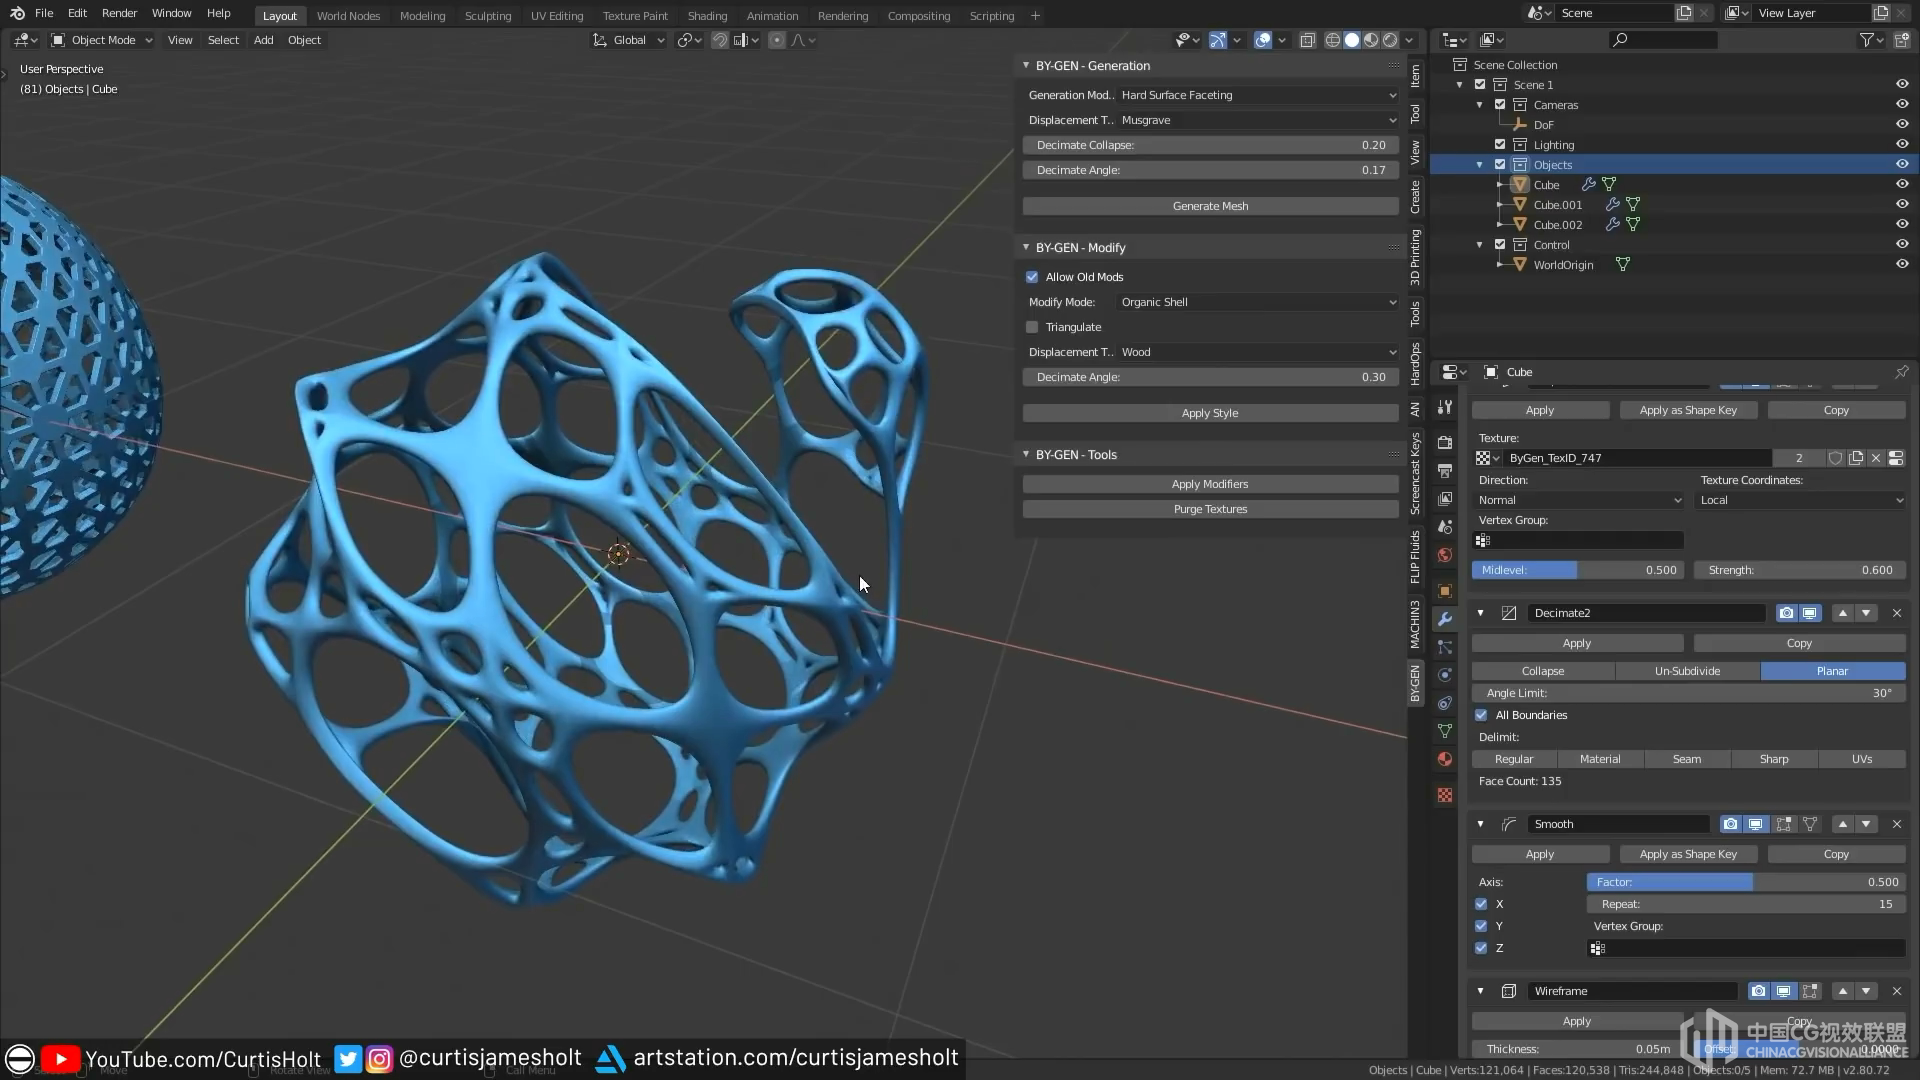Image resolution: width=1920 pixels, height=1080 pixels.
Task: Select the Collapse decimate mode
Action: point(1543,671)
